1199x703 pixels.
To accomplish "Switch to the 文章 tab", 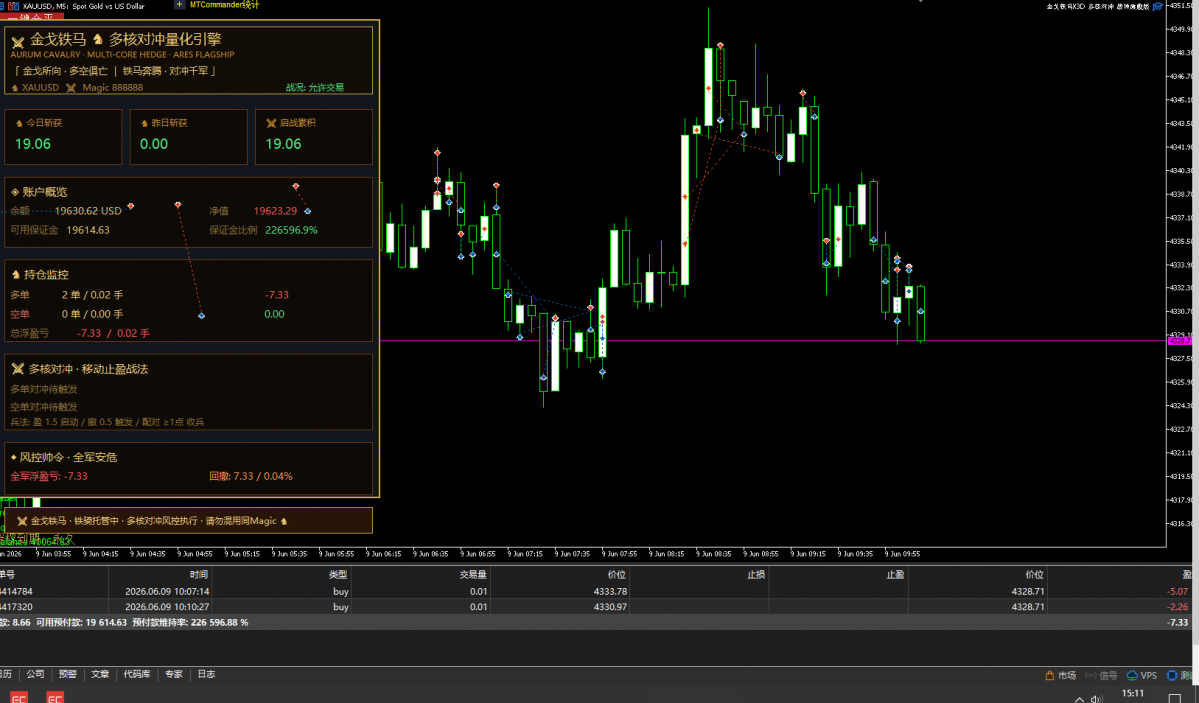I will tap(100, 674).
